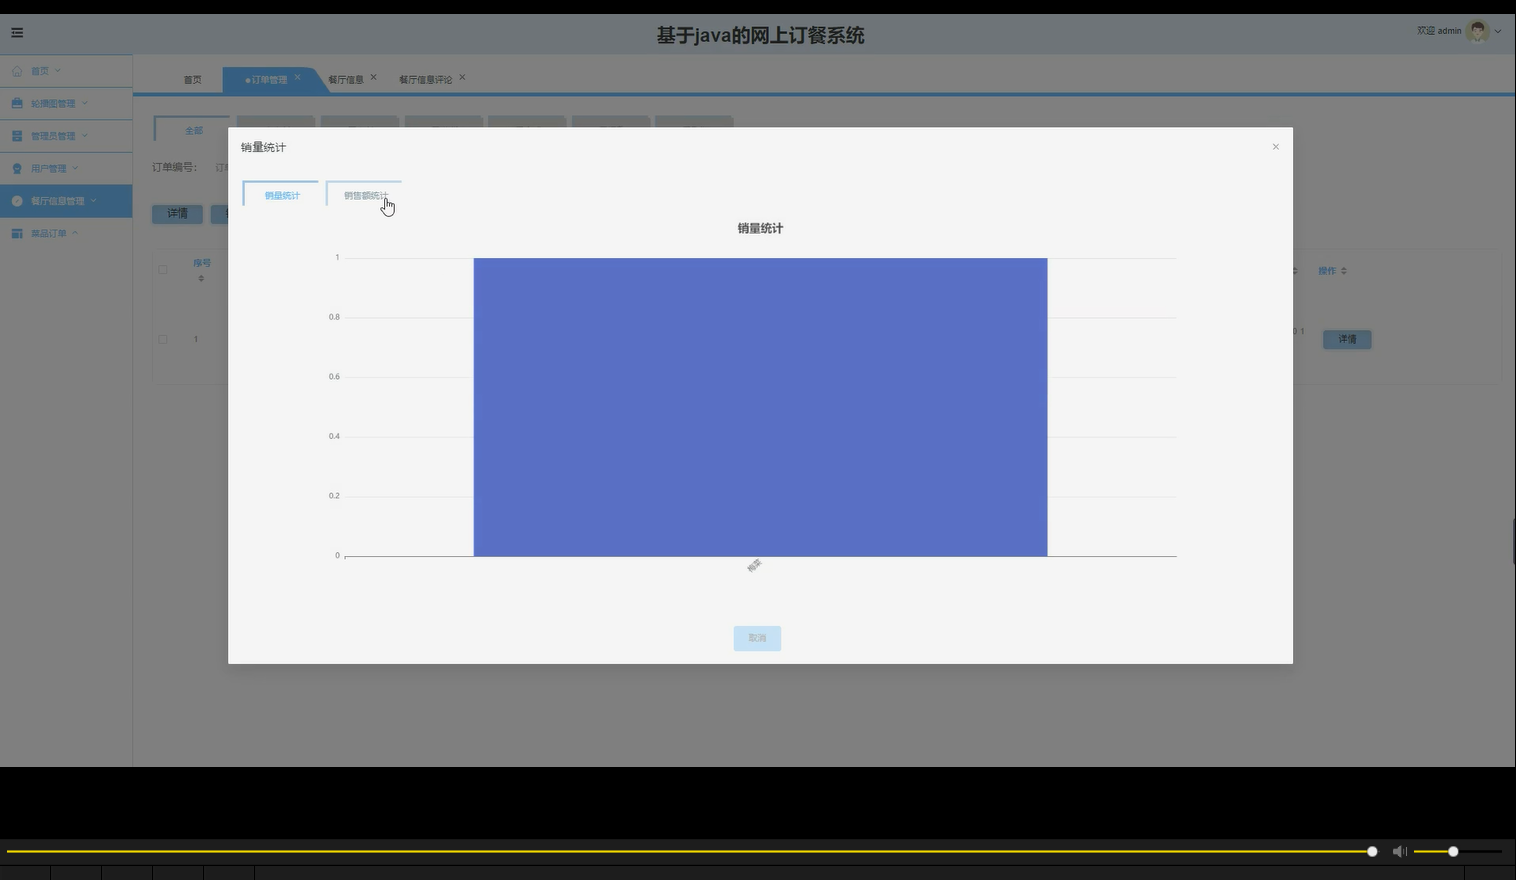Click the 餐厅信息管理 sidebar icon
Image resolution: width=1516 pixels, height=880 pixels.
15,200
